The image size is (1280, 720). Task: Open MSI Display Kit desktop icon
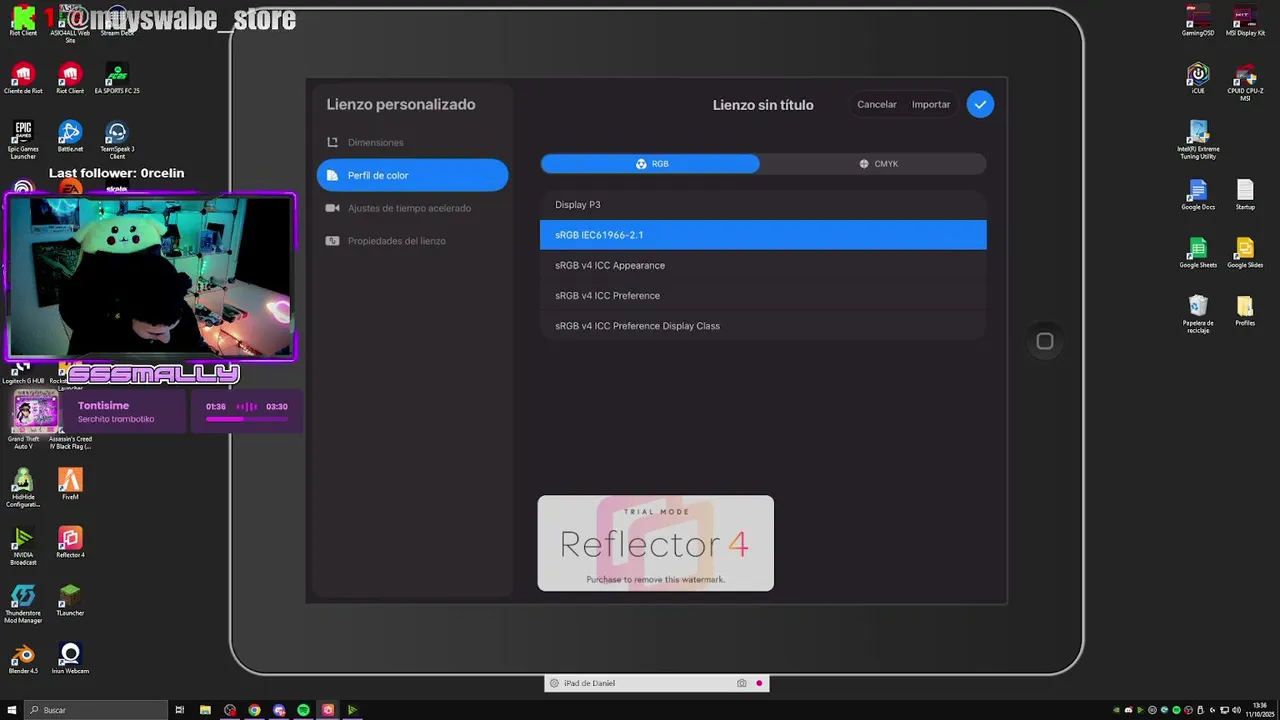click(1245, 21)
